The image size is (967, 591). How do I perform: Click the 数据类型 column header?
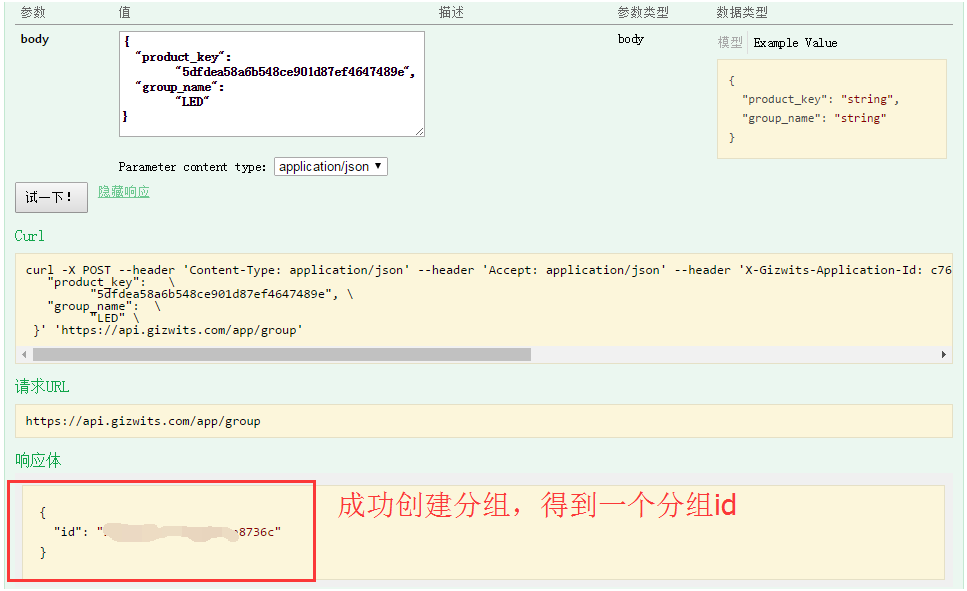coord(743,12)
